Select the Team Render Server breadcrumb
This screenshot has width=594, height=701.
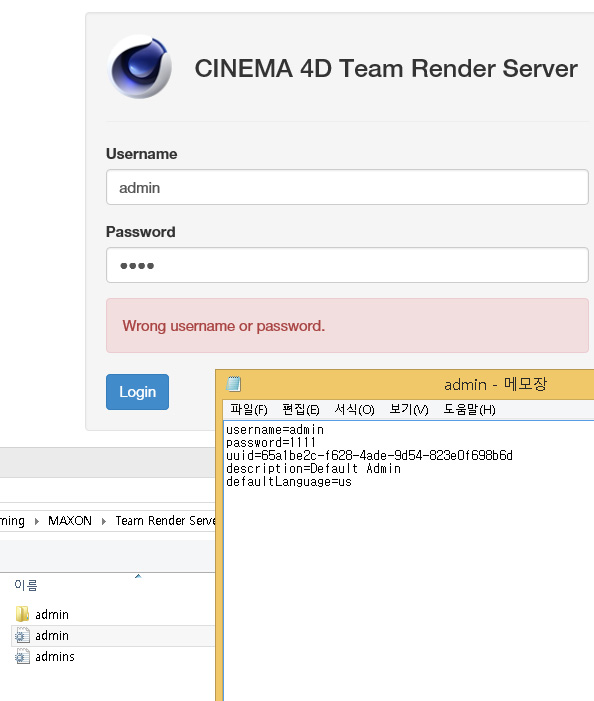point(165,521)
